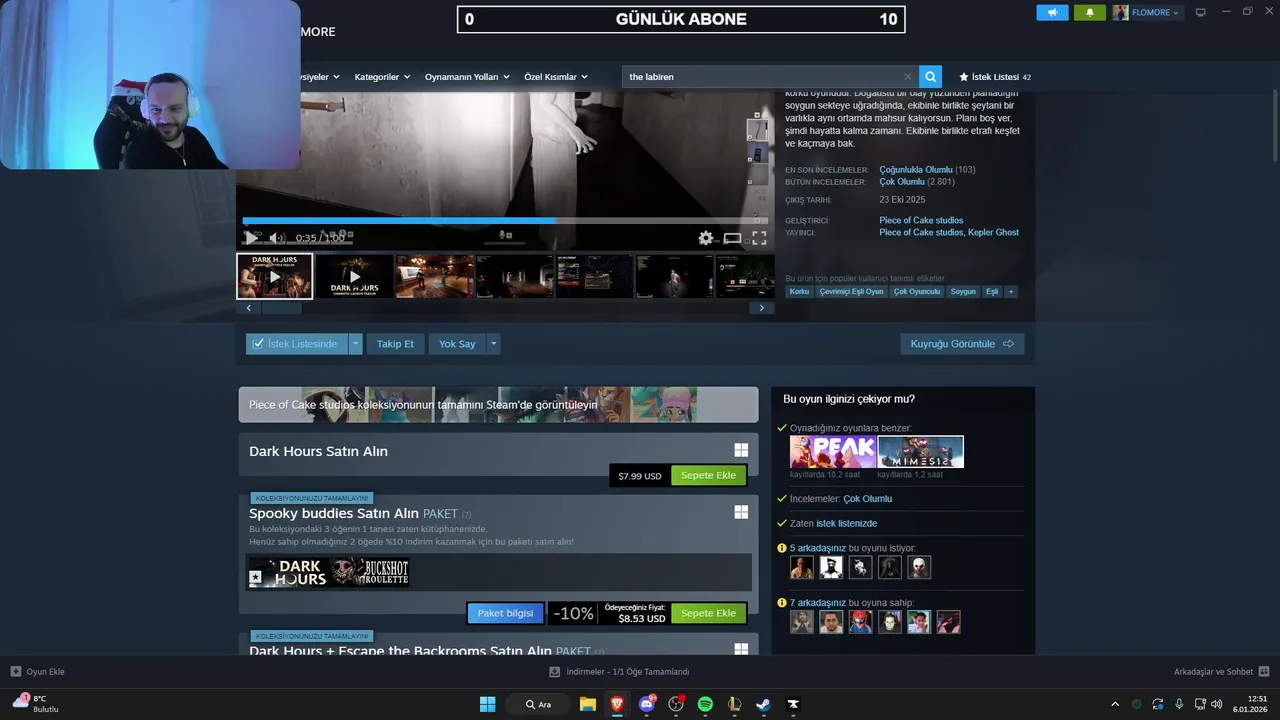Show hidden system tray icons
The image size is (1280, 720).
(1115, 704)
